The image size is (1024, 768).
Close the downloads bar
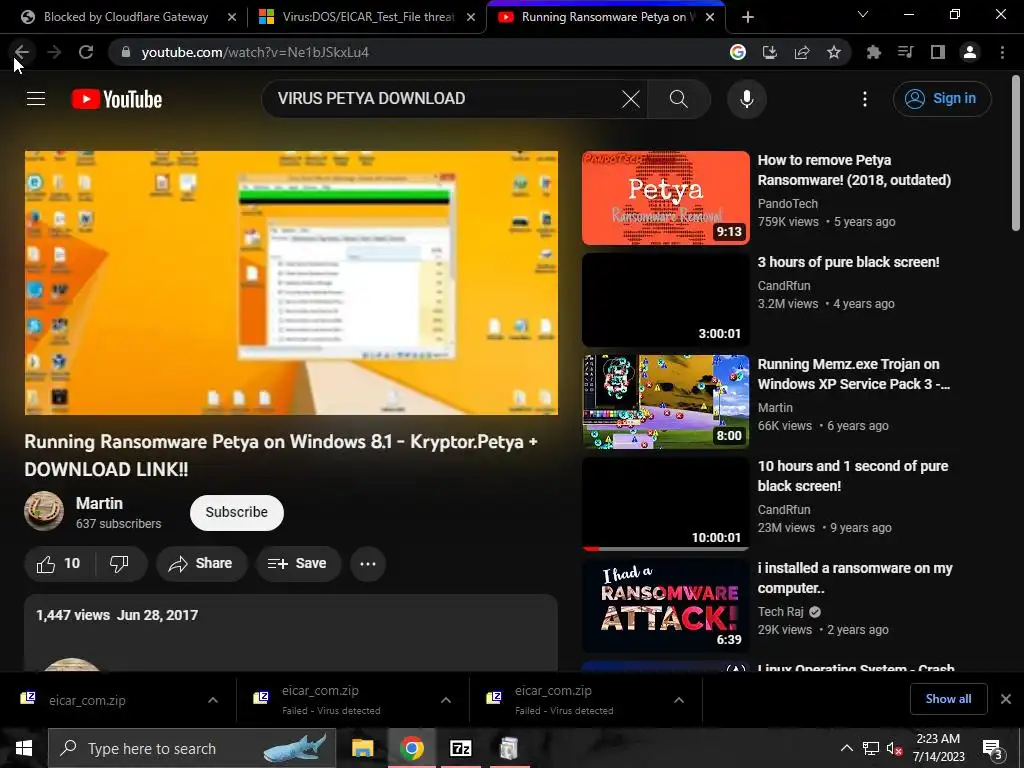1006,699
